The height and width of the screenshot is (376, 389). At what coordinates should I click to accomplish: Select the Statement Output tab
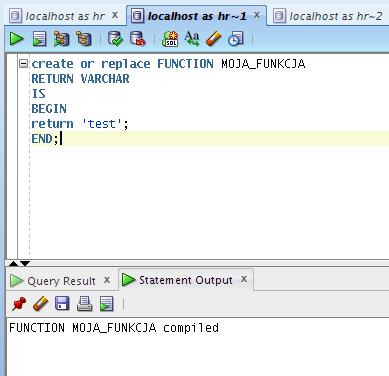click(186, 280)
